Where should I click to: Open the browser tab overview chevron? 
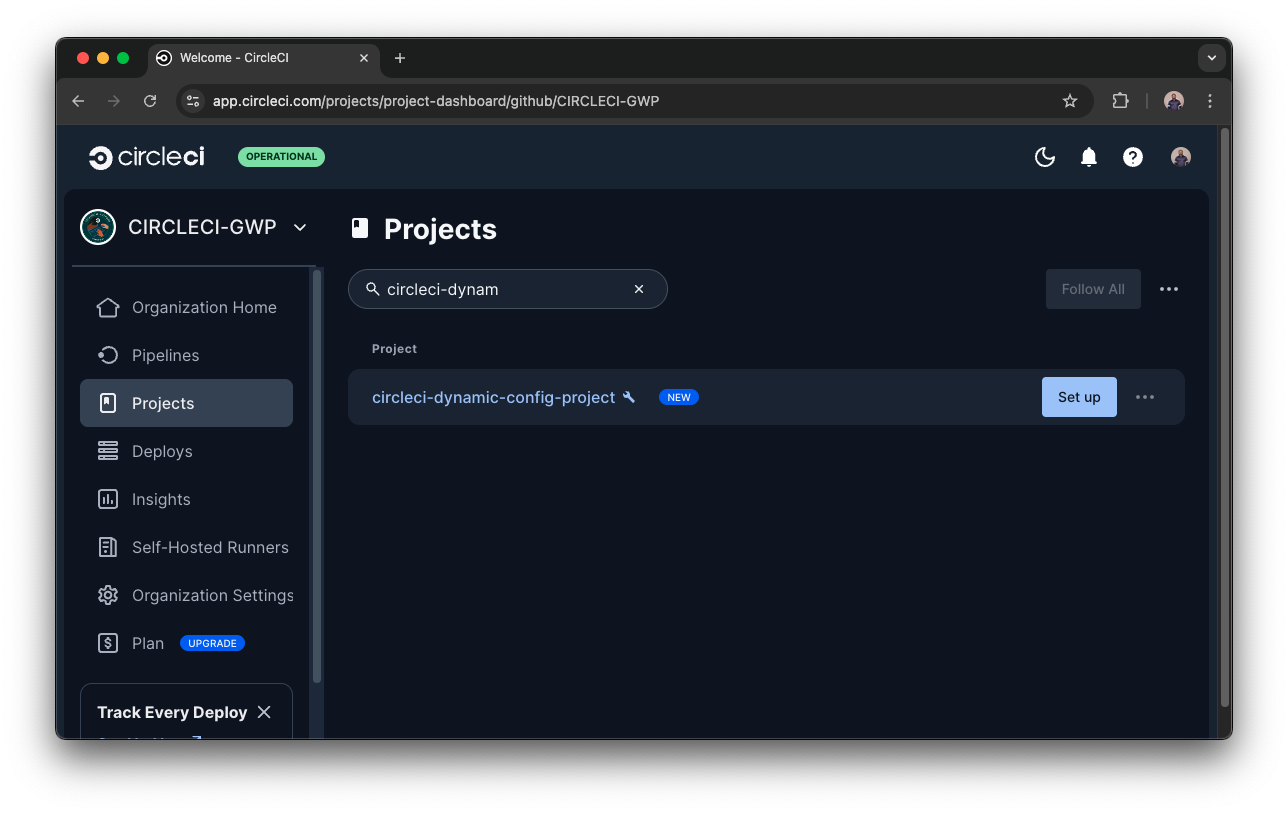point(1212,57)
